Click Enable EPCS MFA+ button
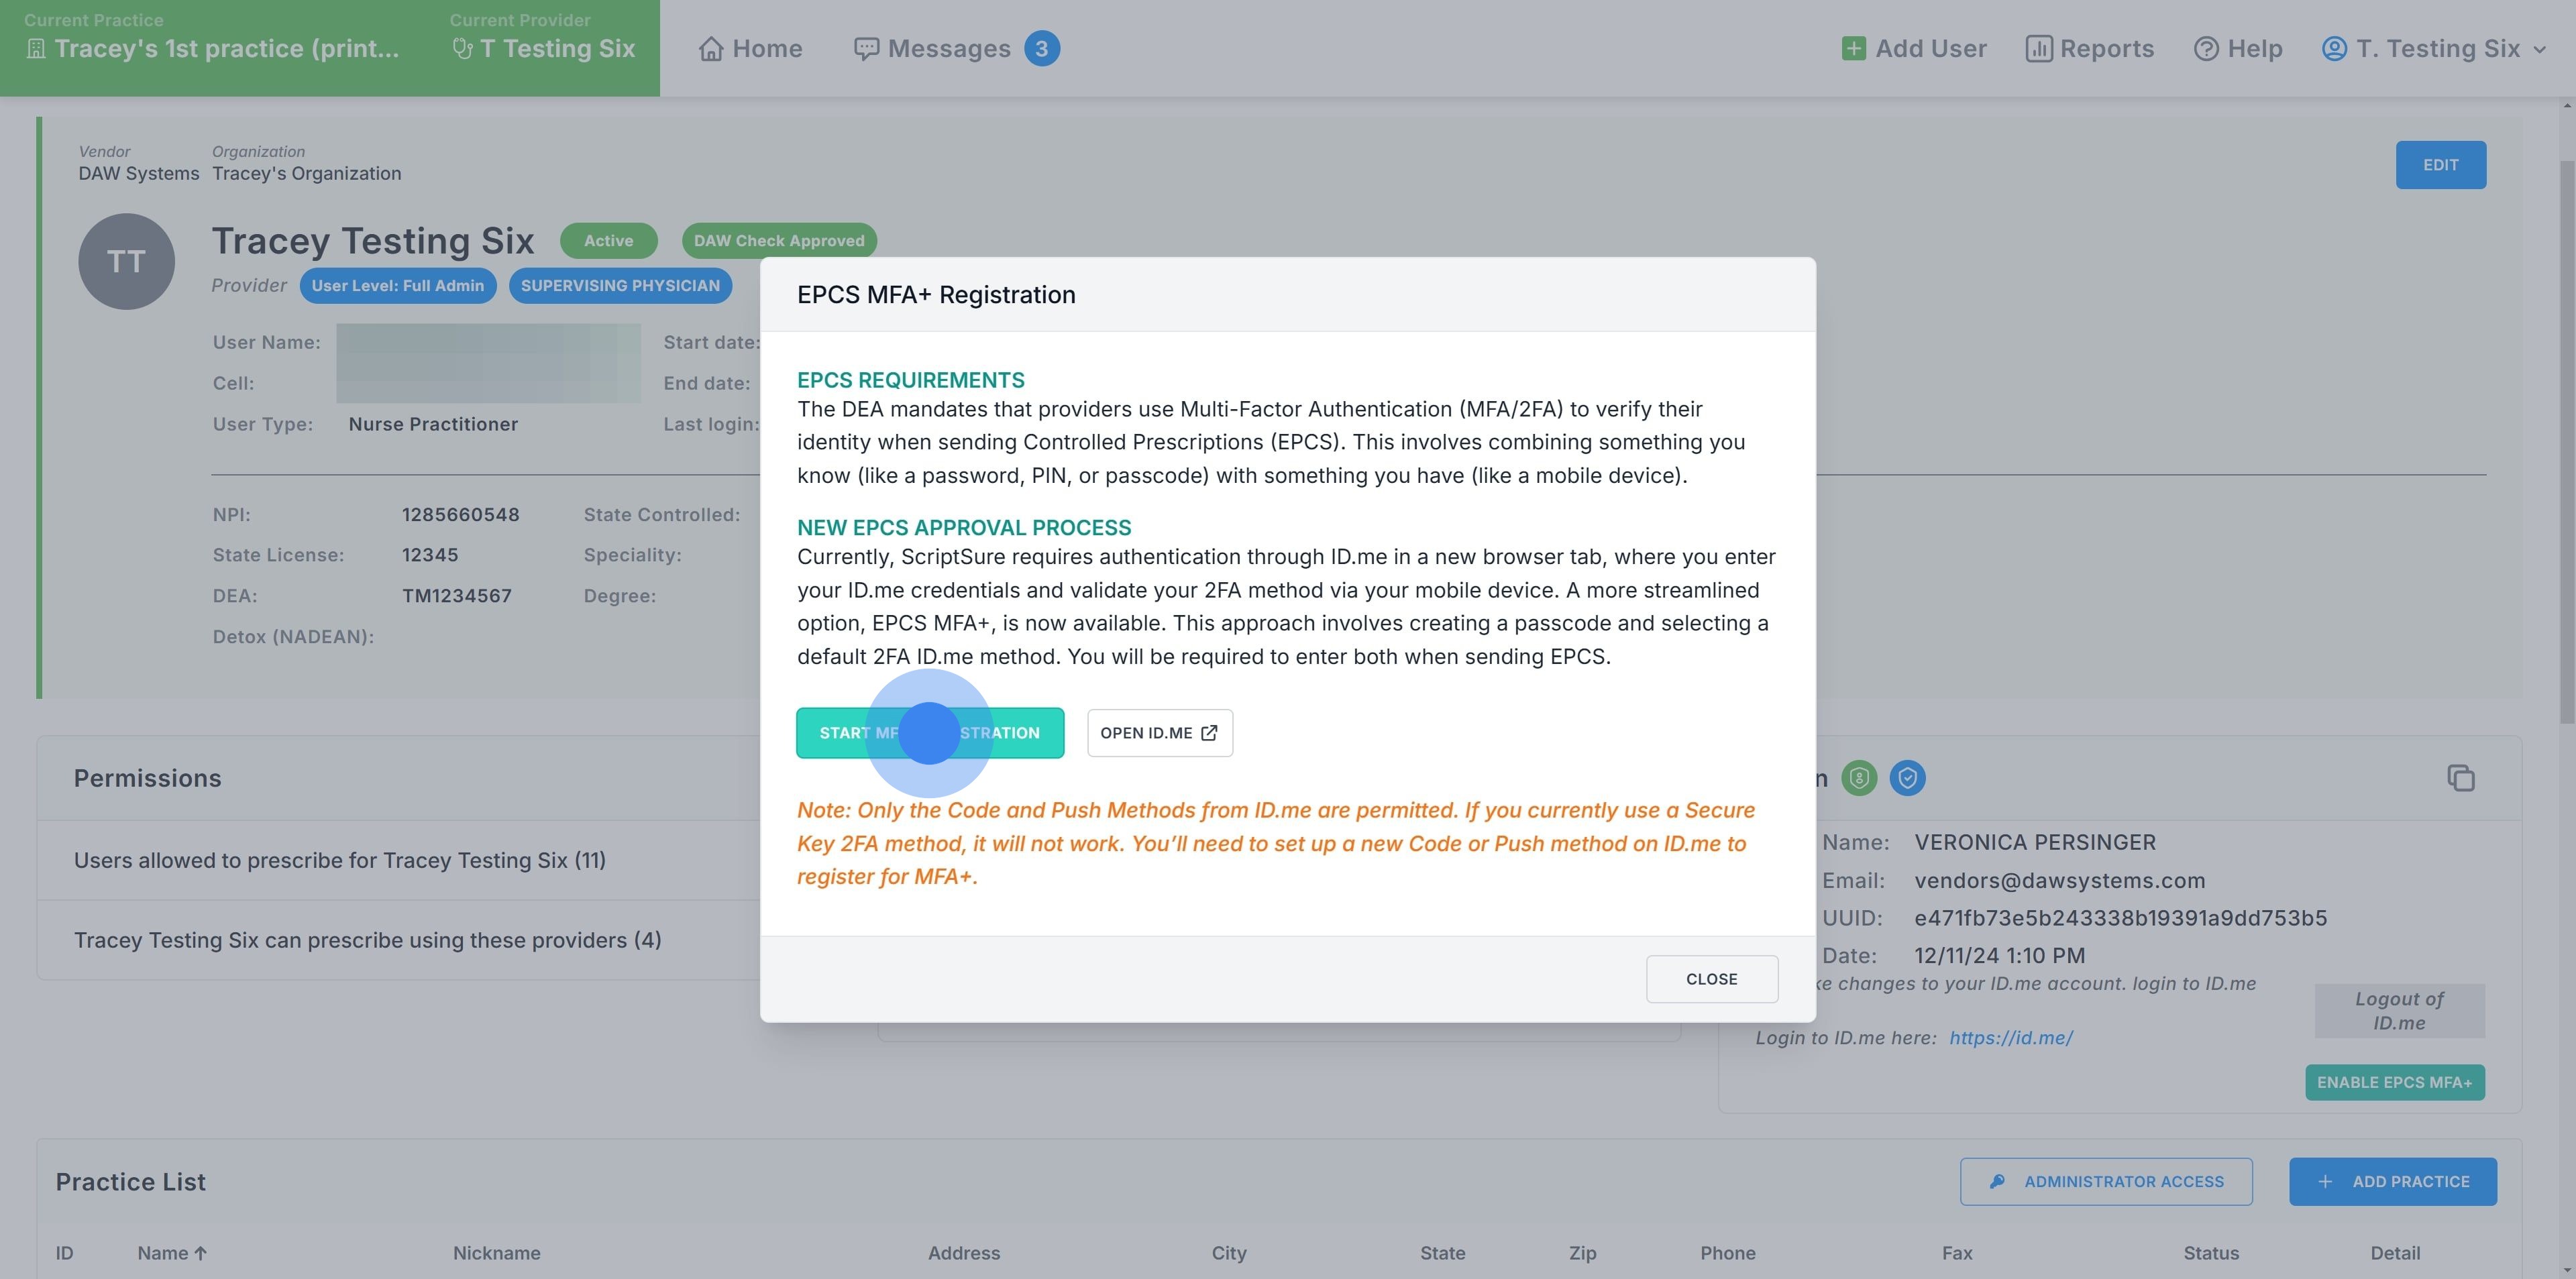The height and width of the screenshot is (1279, 2576). (x=2394, y=1082)
